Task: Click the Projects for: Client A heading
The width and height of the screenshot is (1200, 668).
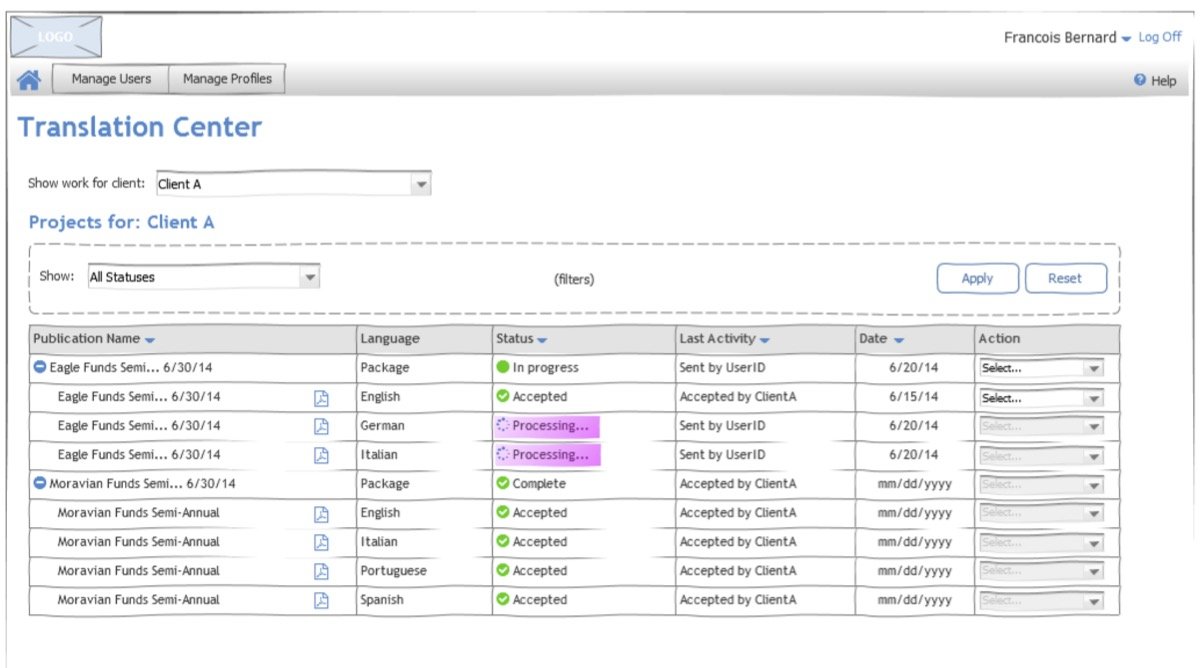Action: click(x=121, y=222)
